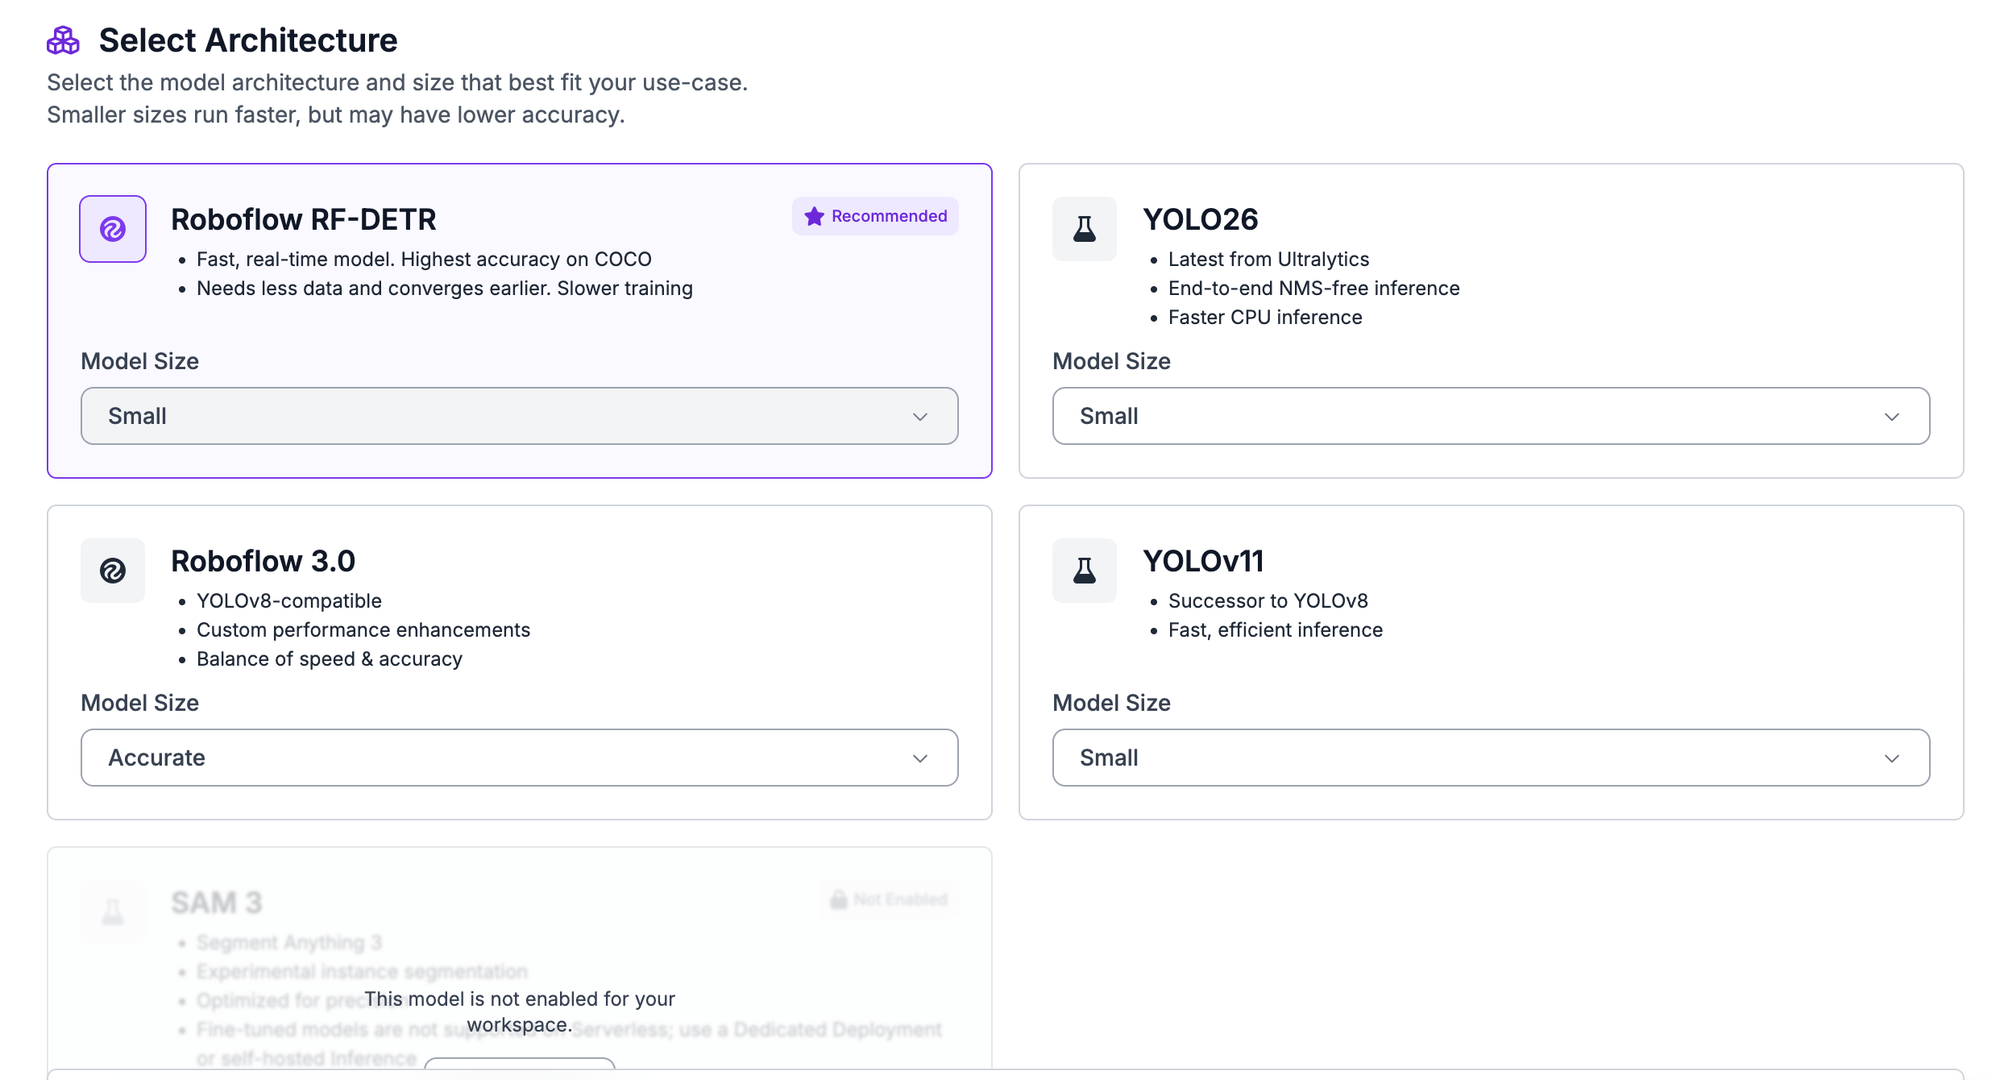2000x1080 pixels.
Task: Open the YOLO26 Model Size dropdown
Action: click(x=1491, y=416)
